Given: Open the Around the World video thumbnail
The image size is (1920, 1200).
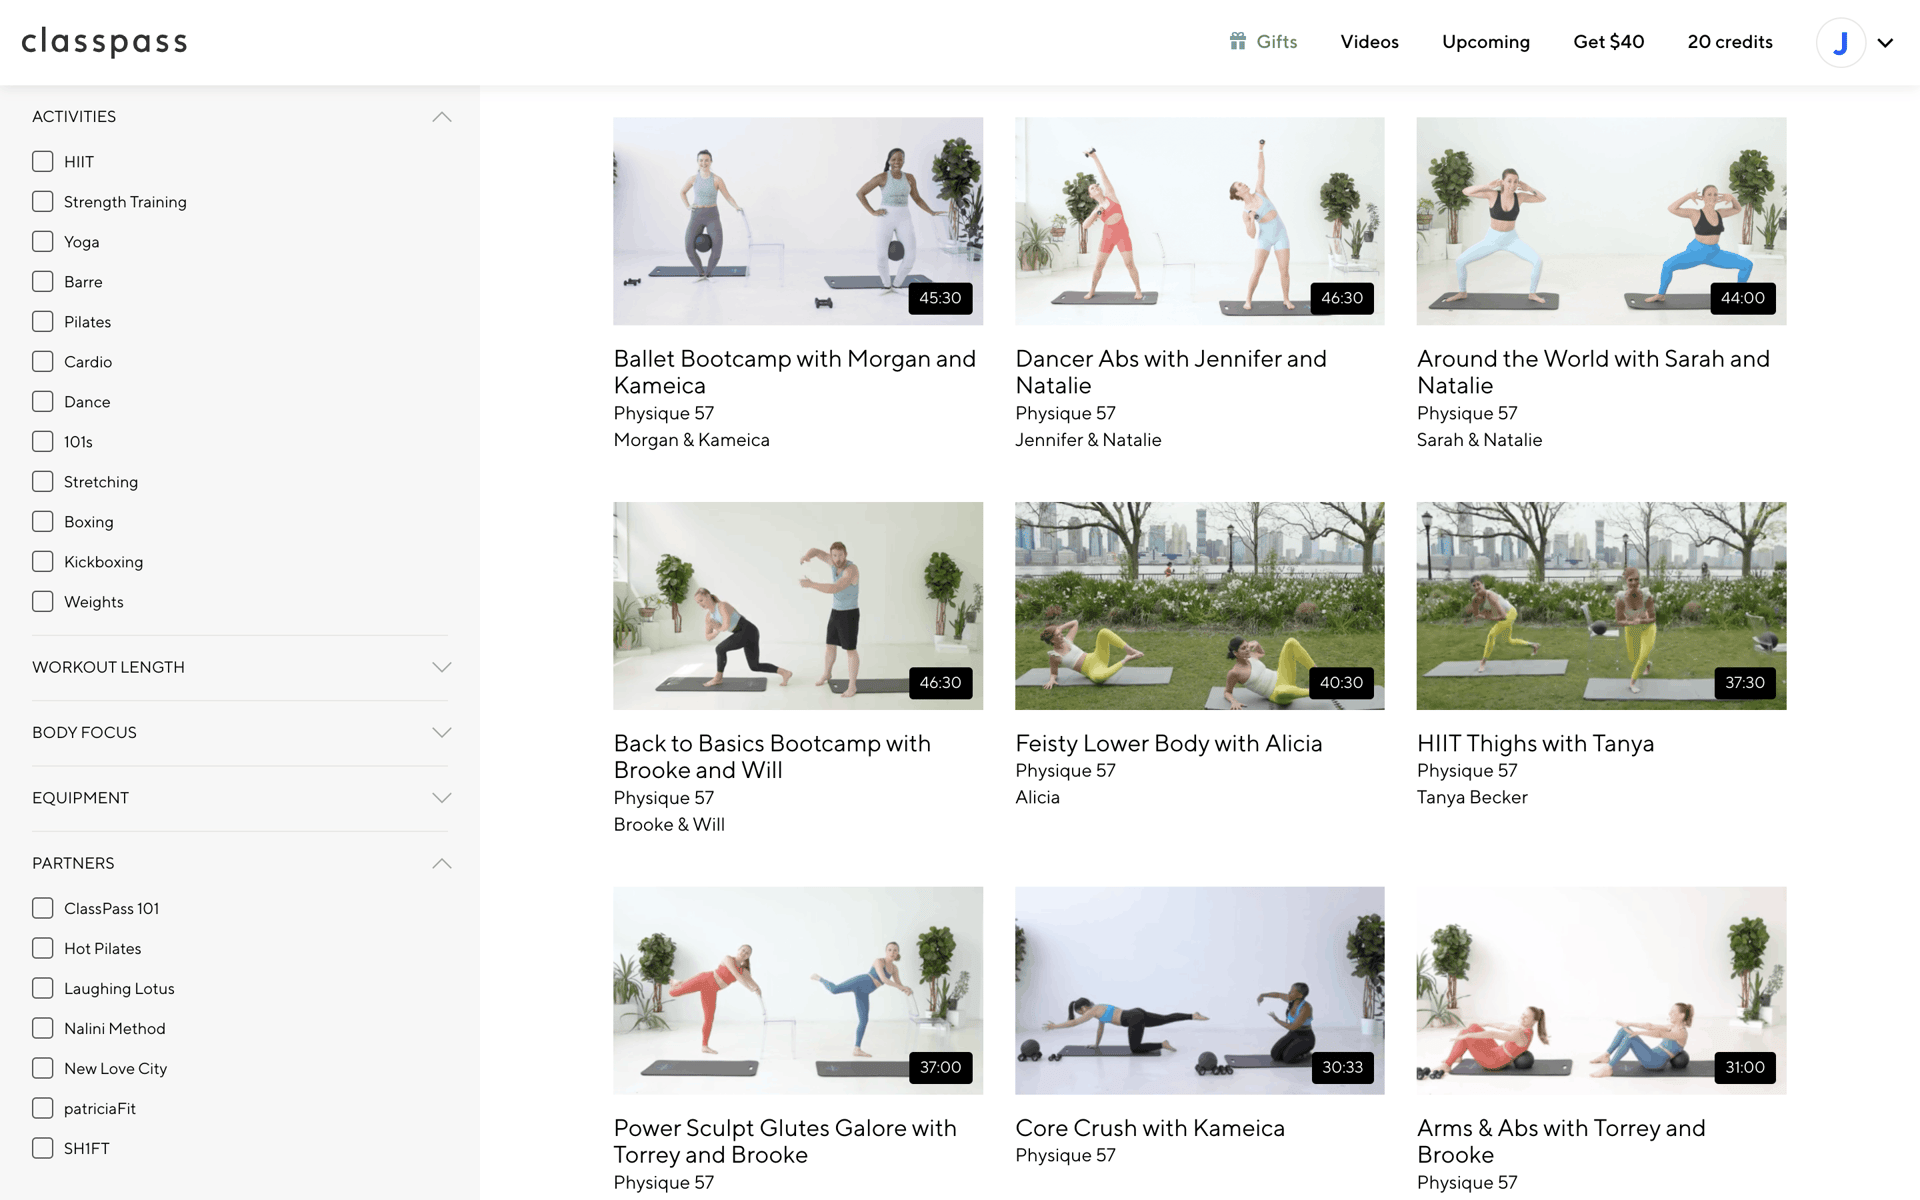Looking at the screenshot, I should (x=1601, y=221).
